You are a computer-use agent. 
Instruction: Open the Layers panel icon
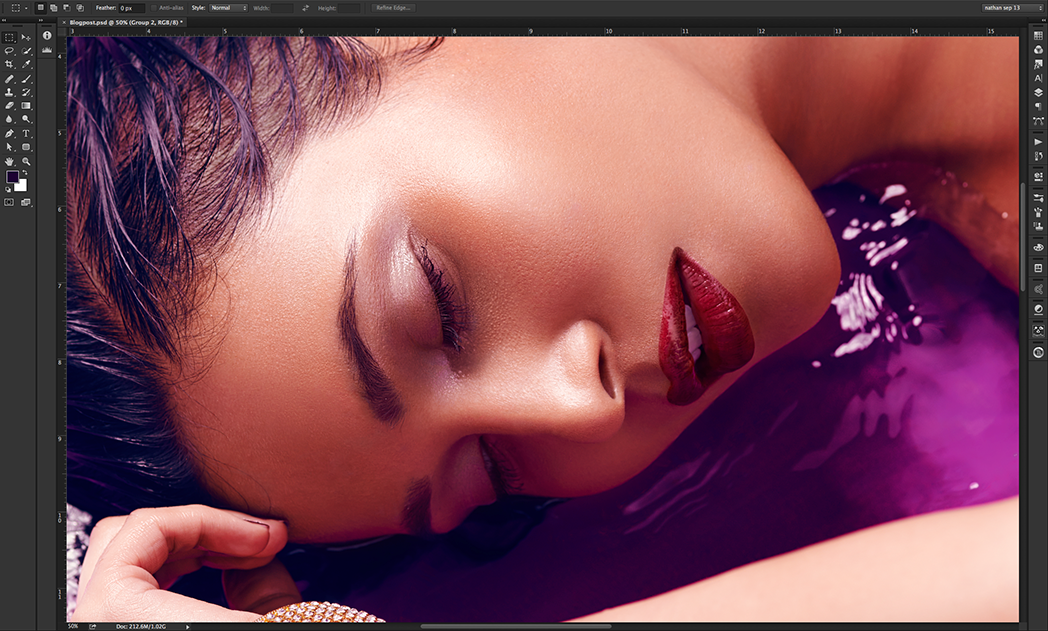tap(1038, 93)
